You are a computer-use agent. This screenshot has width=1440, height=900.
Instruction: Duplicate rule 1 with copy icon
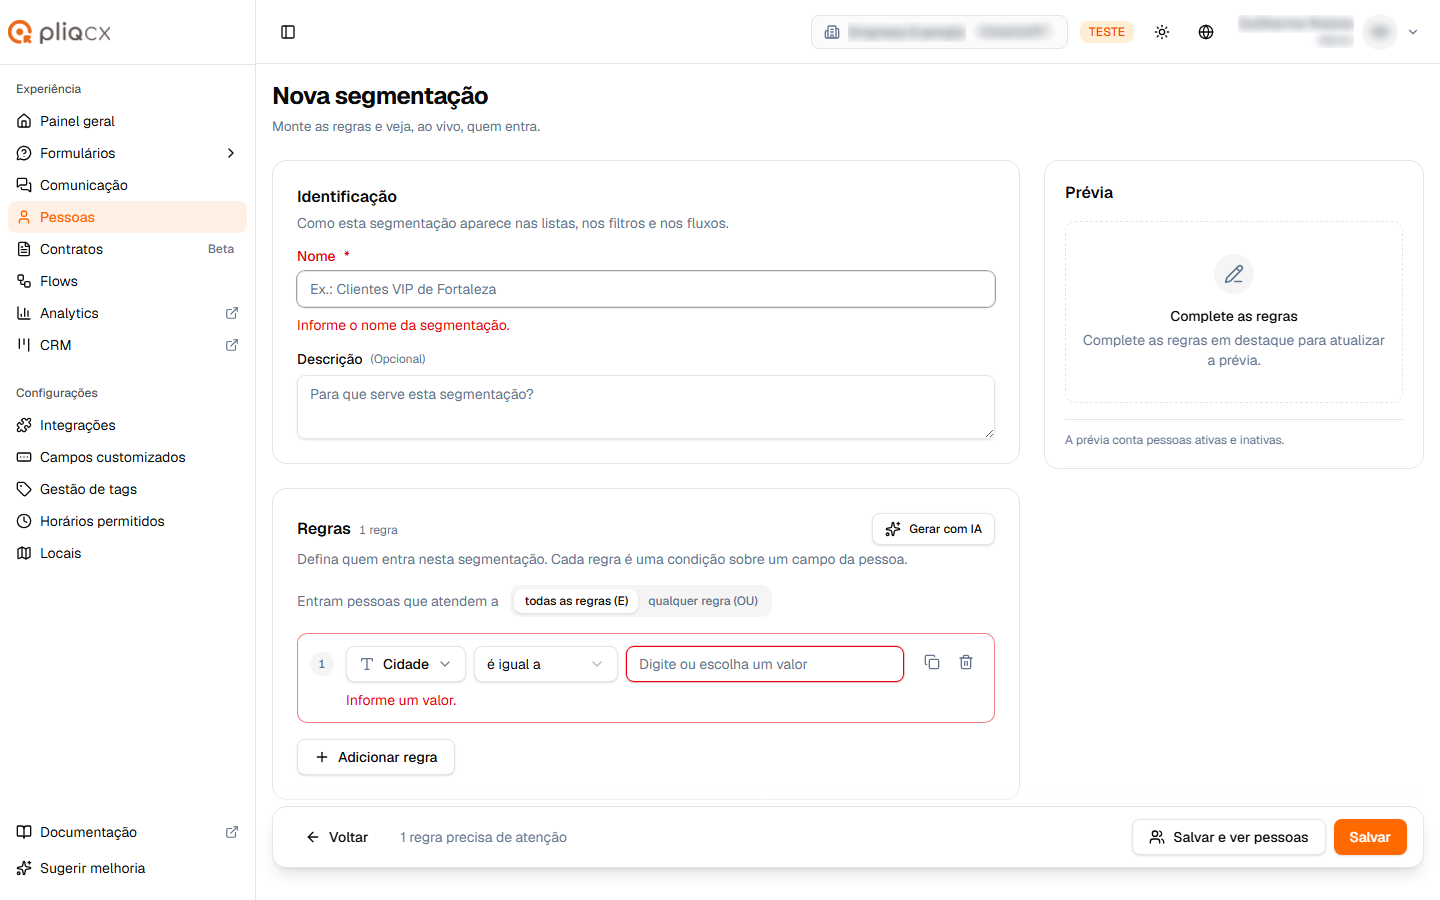click(x=932, y=662)
